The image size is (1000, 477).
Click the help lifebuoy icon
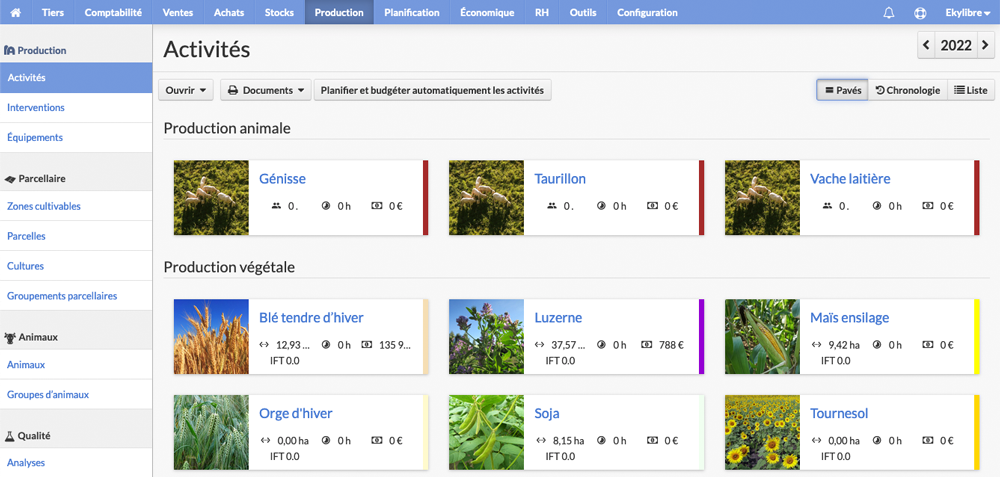click(x=920, y=12)
